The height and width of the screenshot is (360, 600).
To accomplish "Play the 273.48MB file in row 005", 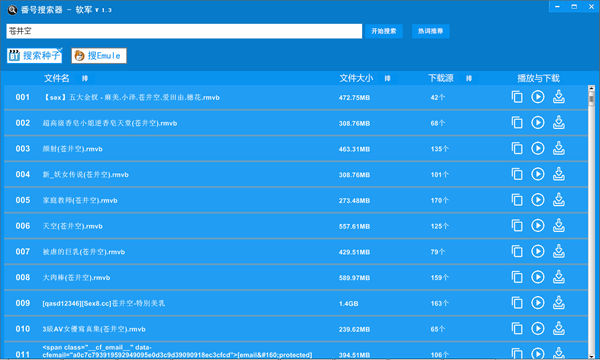I will click(x=538, y=200).
